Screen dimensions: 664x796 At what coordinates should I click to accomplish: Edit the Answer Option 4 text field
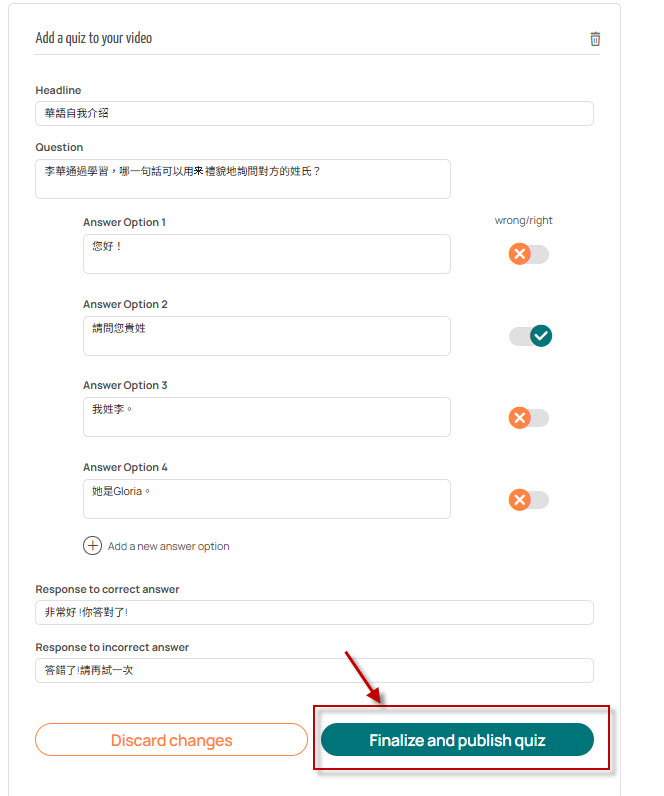[x=267, y=499]
